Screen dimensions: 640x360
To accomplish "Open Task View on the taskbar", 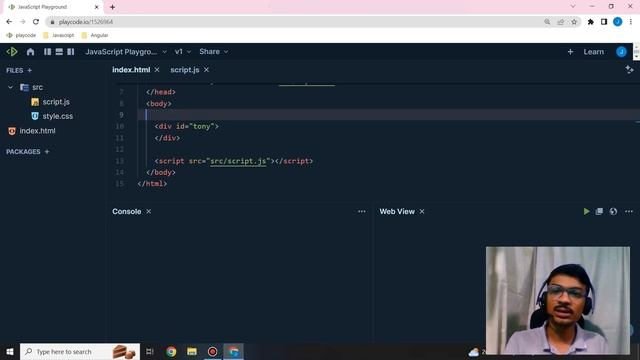I will click(x=150, y=351).
